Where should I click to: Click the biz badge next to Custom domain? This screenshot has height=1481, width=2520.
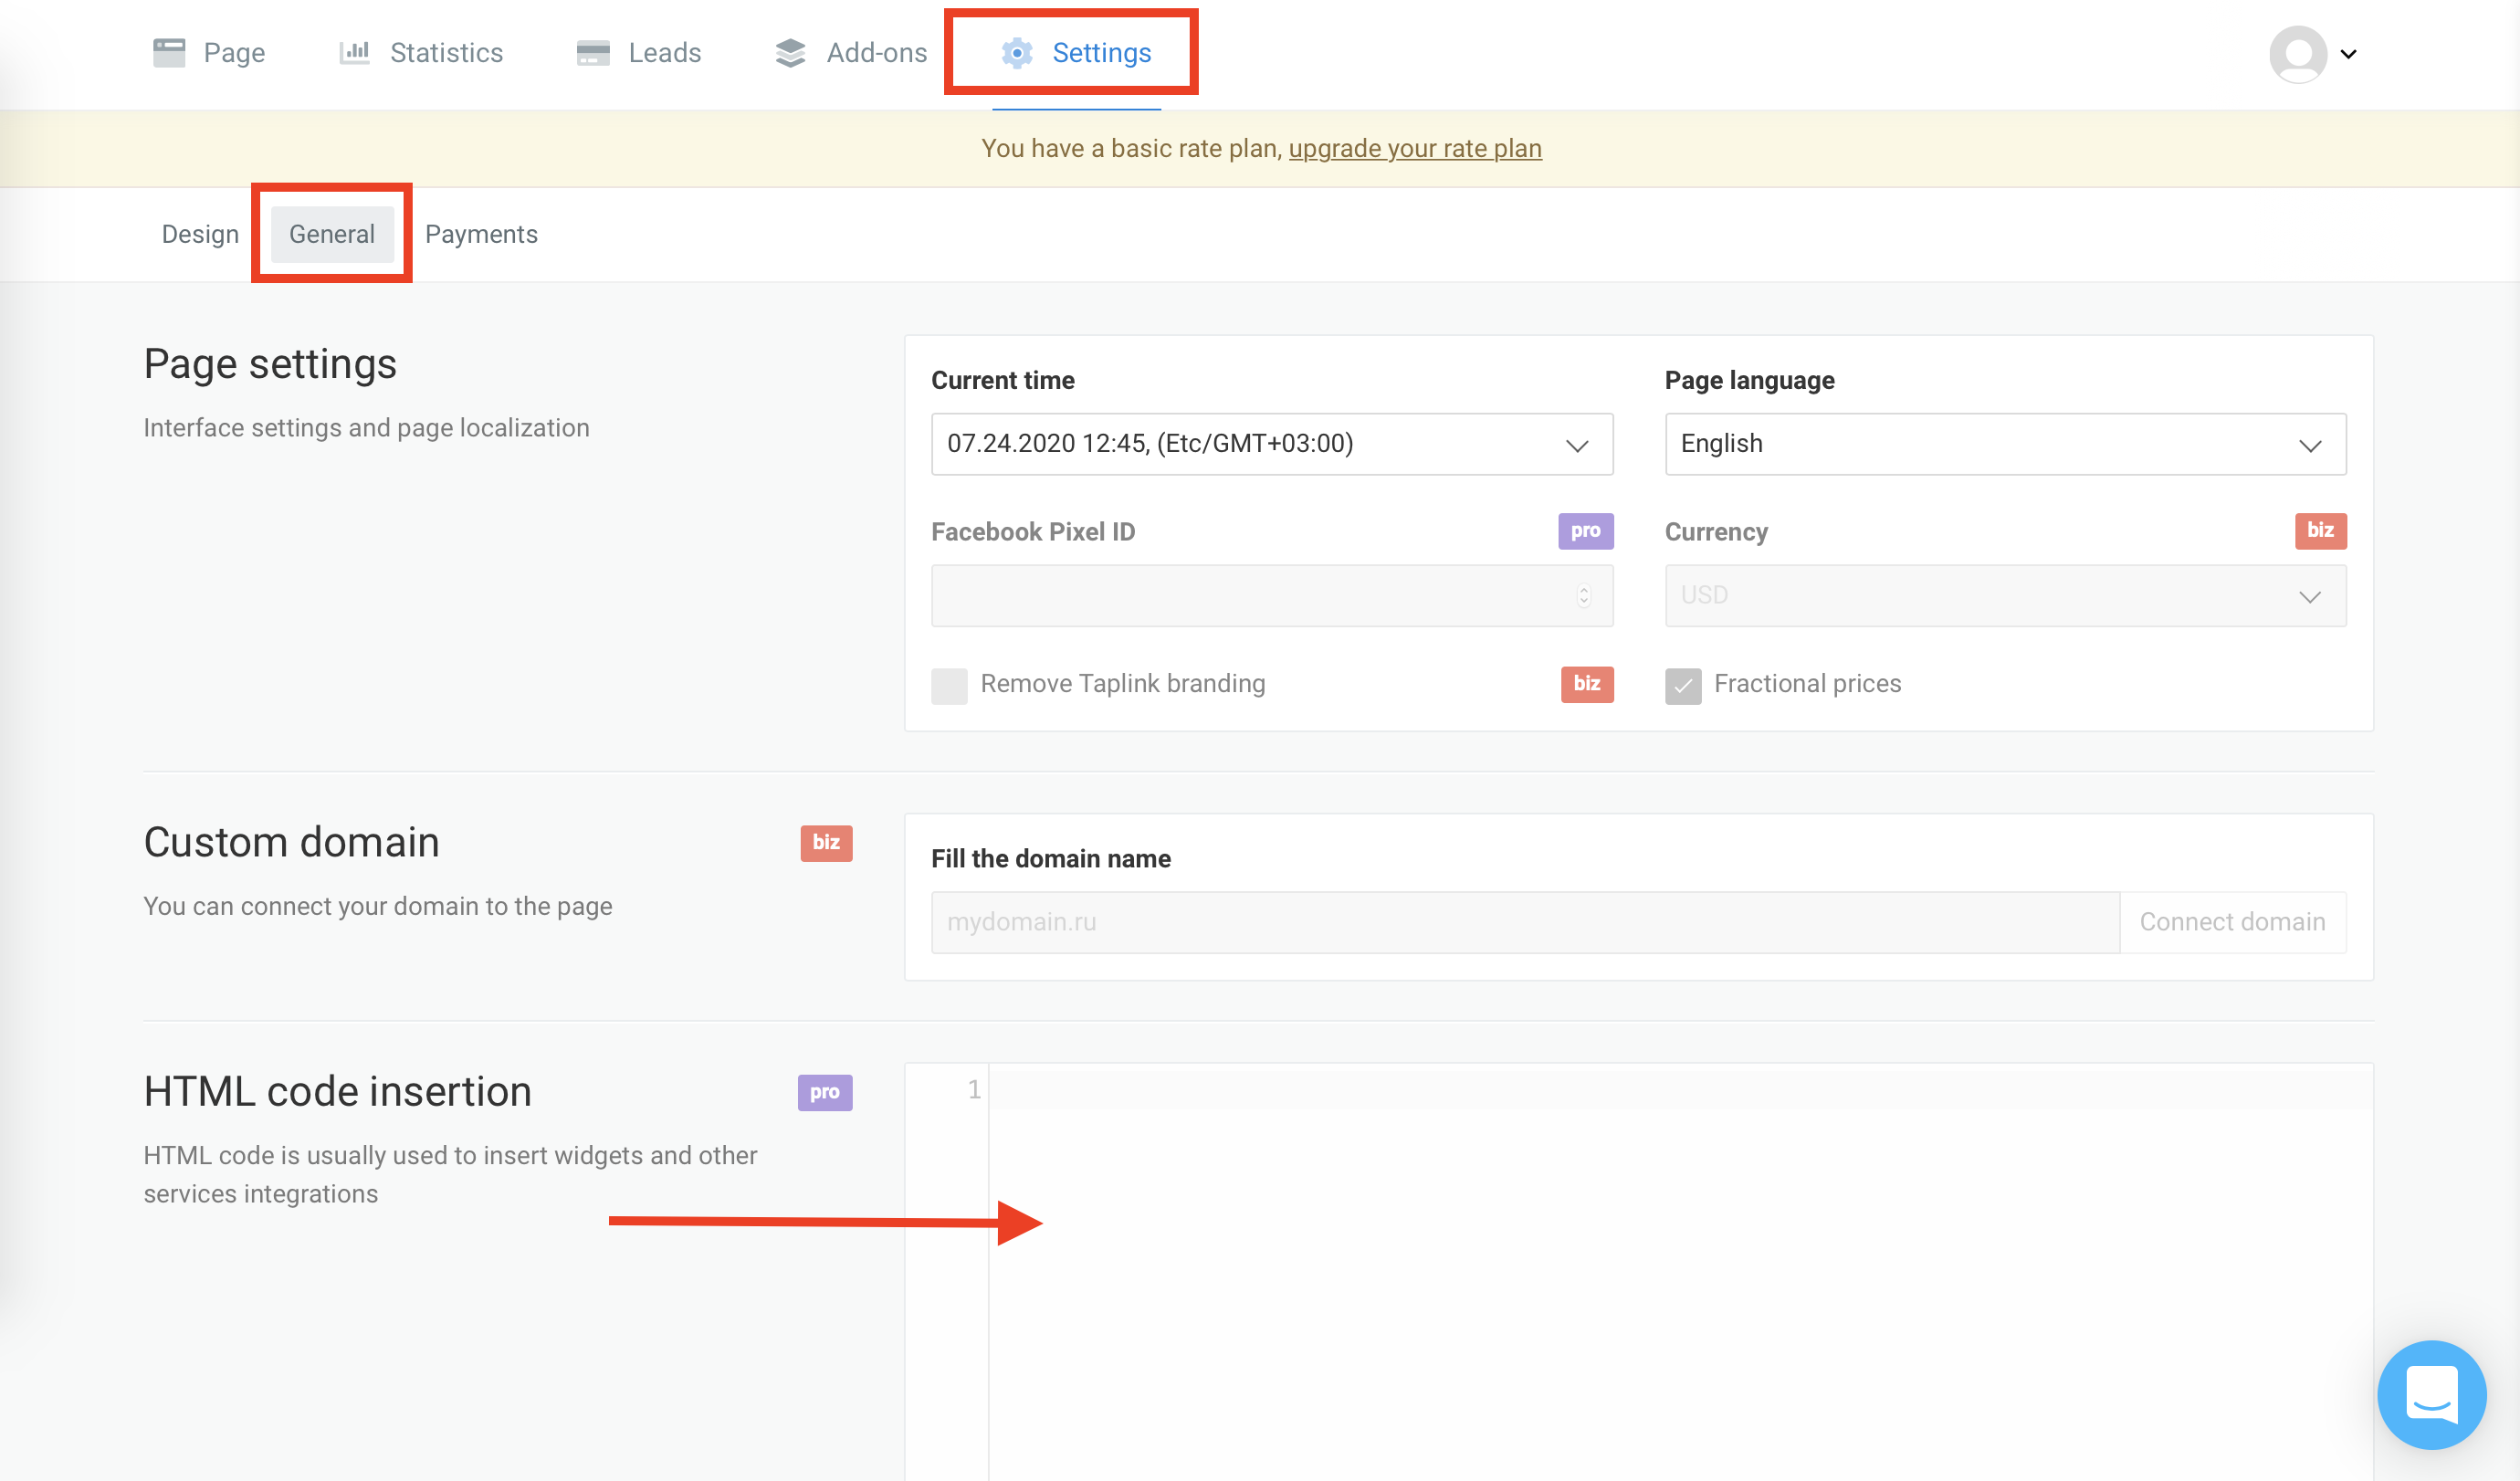(826, 843)
